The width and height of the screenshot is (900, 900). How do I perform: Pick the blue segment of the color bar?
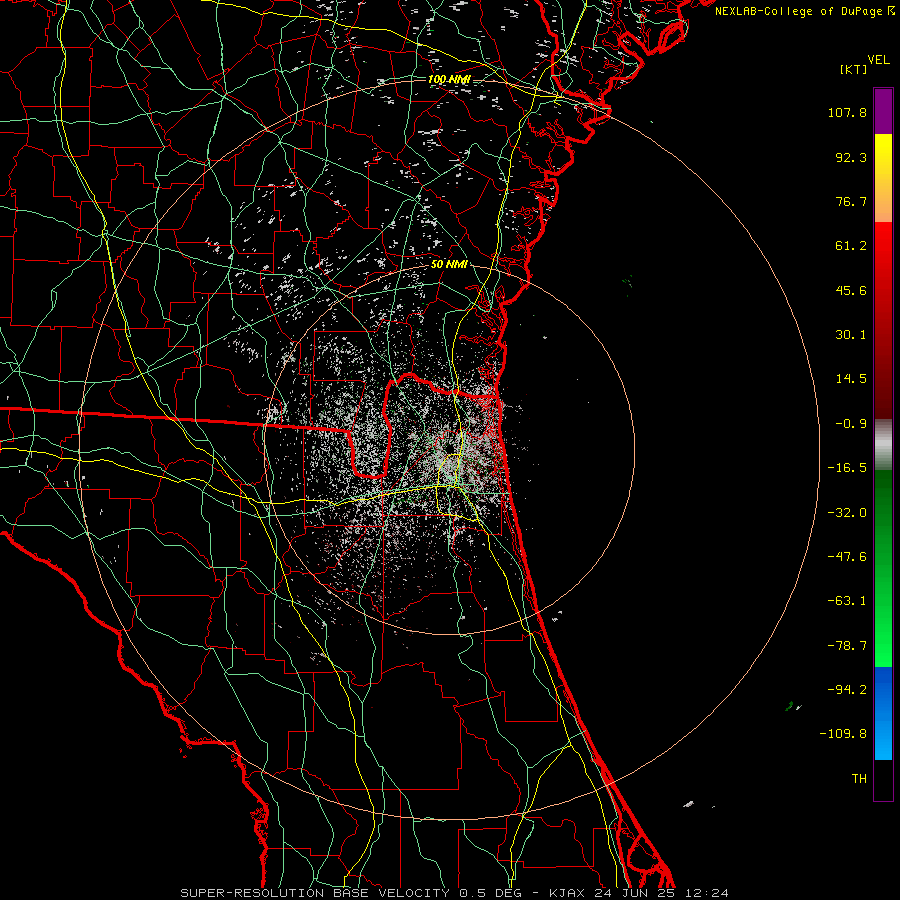pyautogui.click(x=883, y=713)
